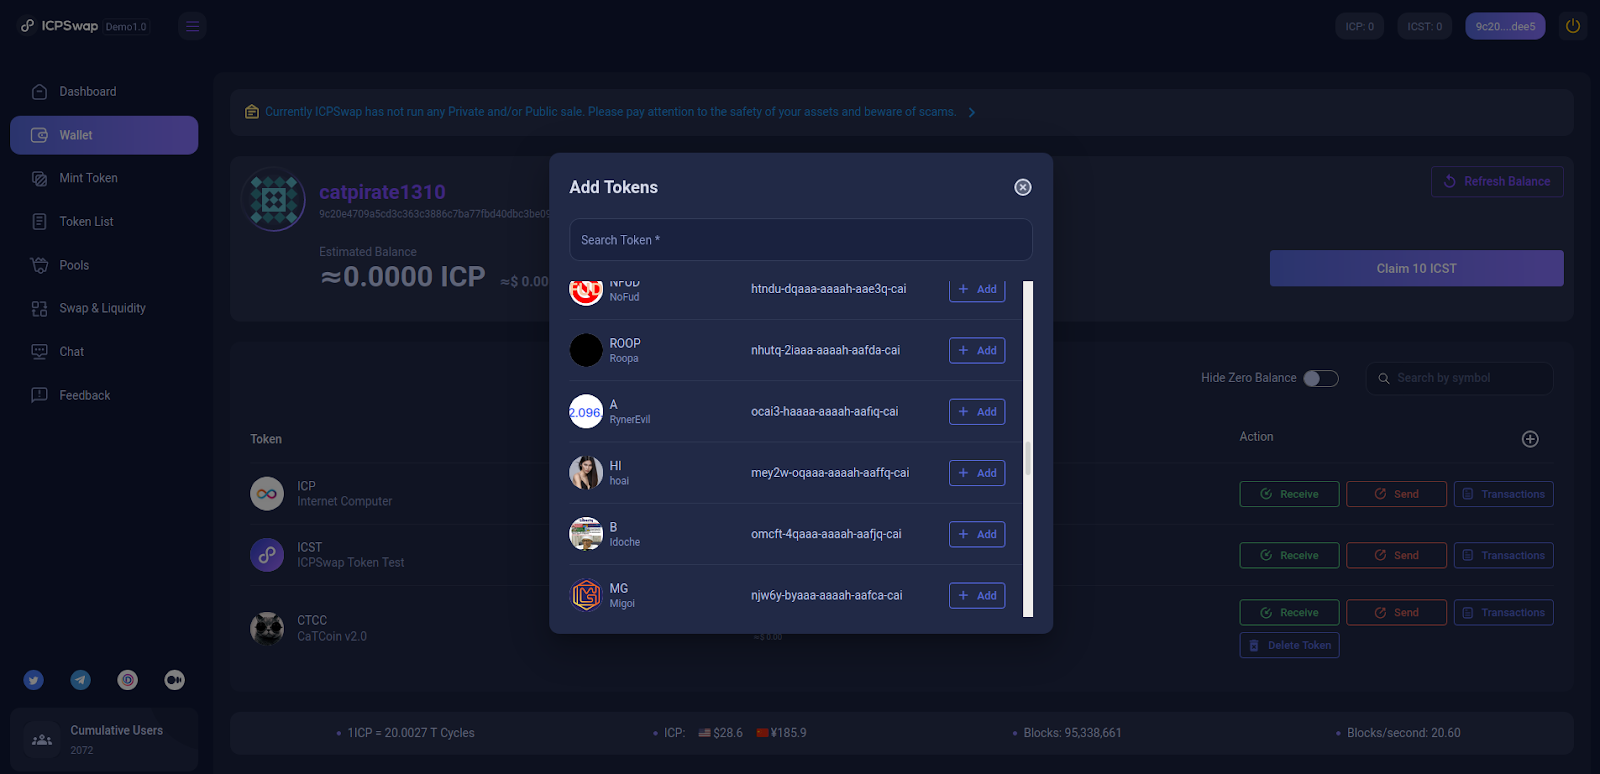Click the ICPSwap logo icon
The width and height of the screenshot is (1600, 774).
[x=28, y=26]
